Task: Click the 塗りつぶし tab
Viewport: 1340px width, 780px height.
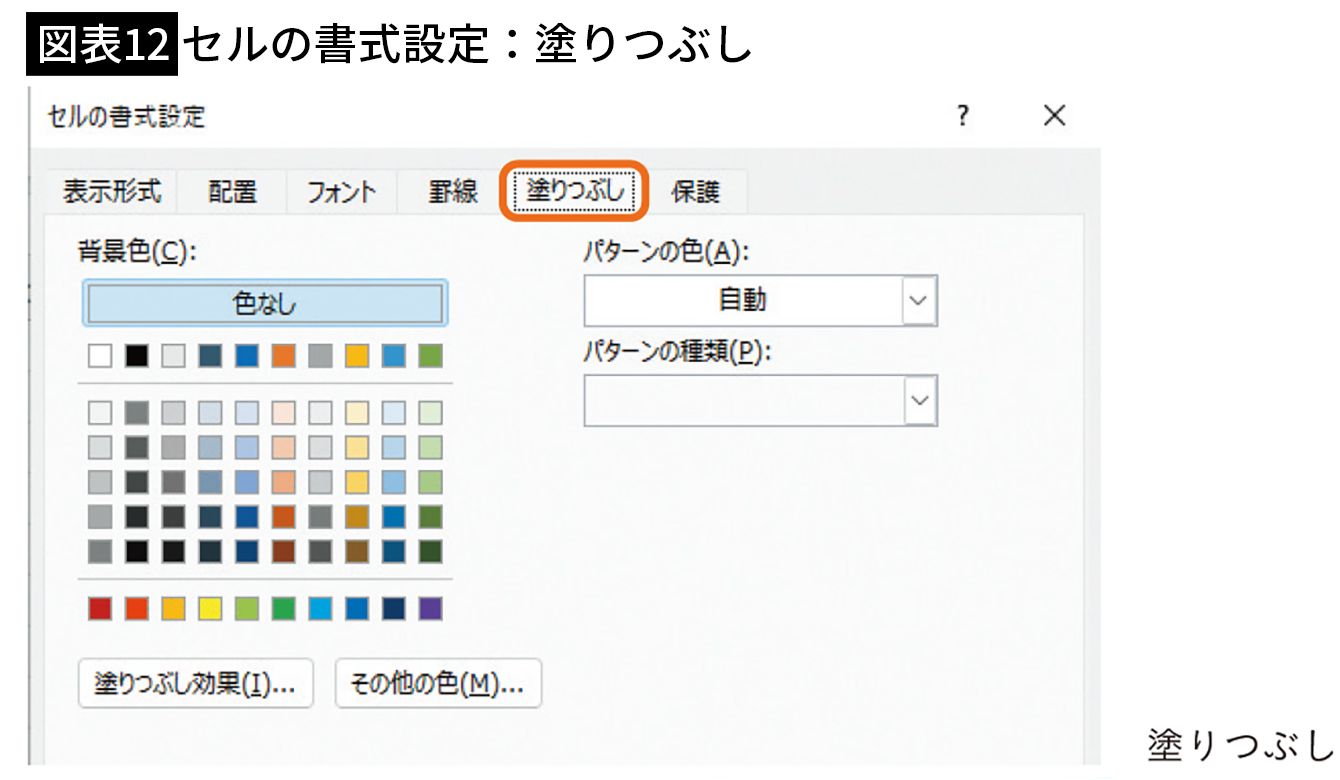Action: point(574,191)
